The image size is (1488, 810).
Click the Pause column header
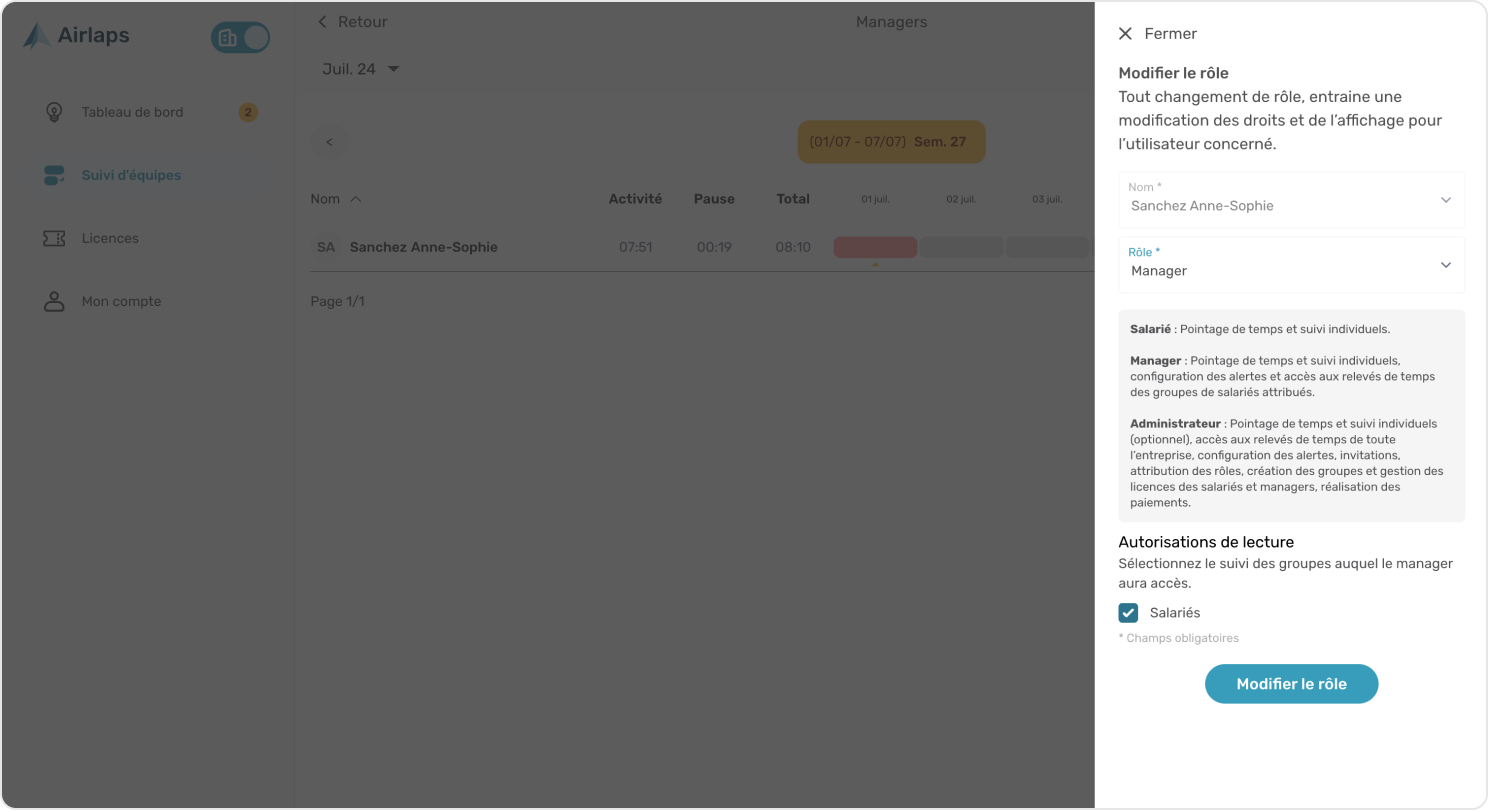pos(714,199)
